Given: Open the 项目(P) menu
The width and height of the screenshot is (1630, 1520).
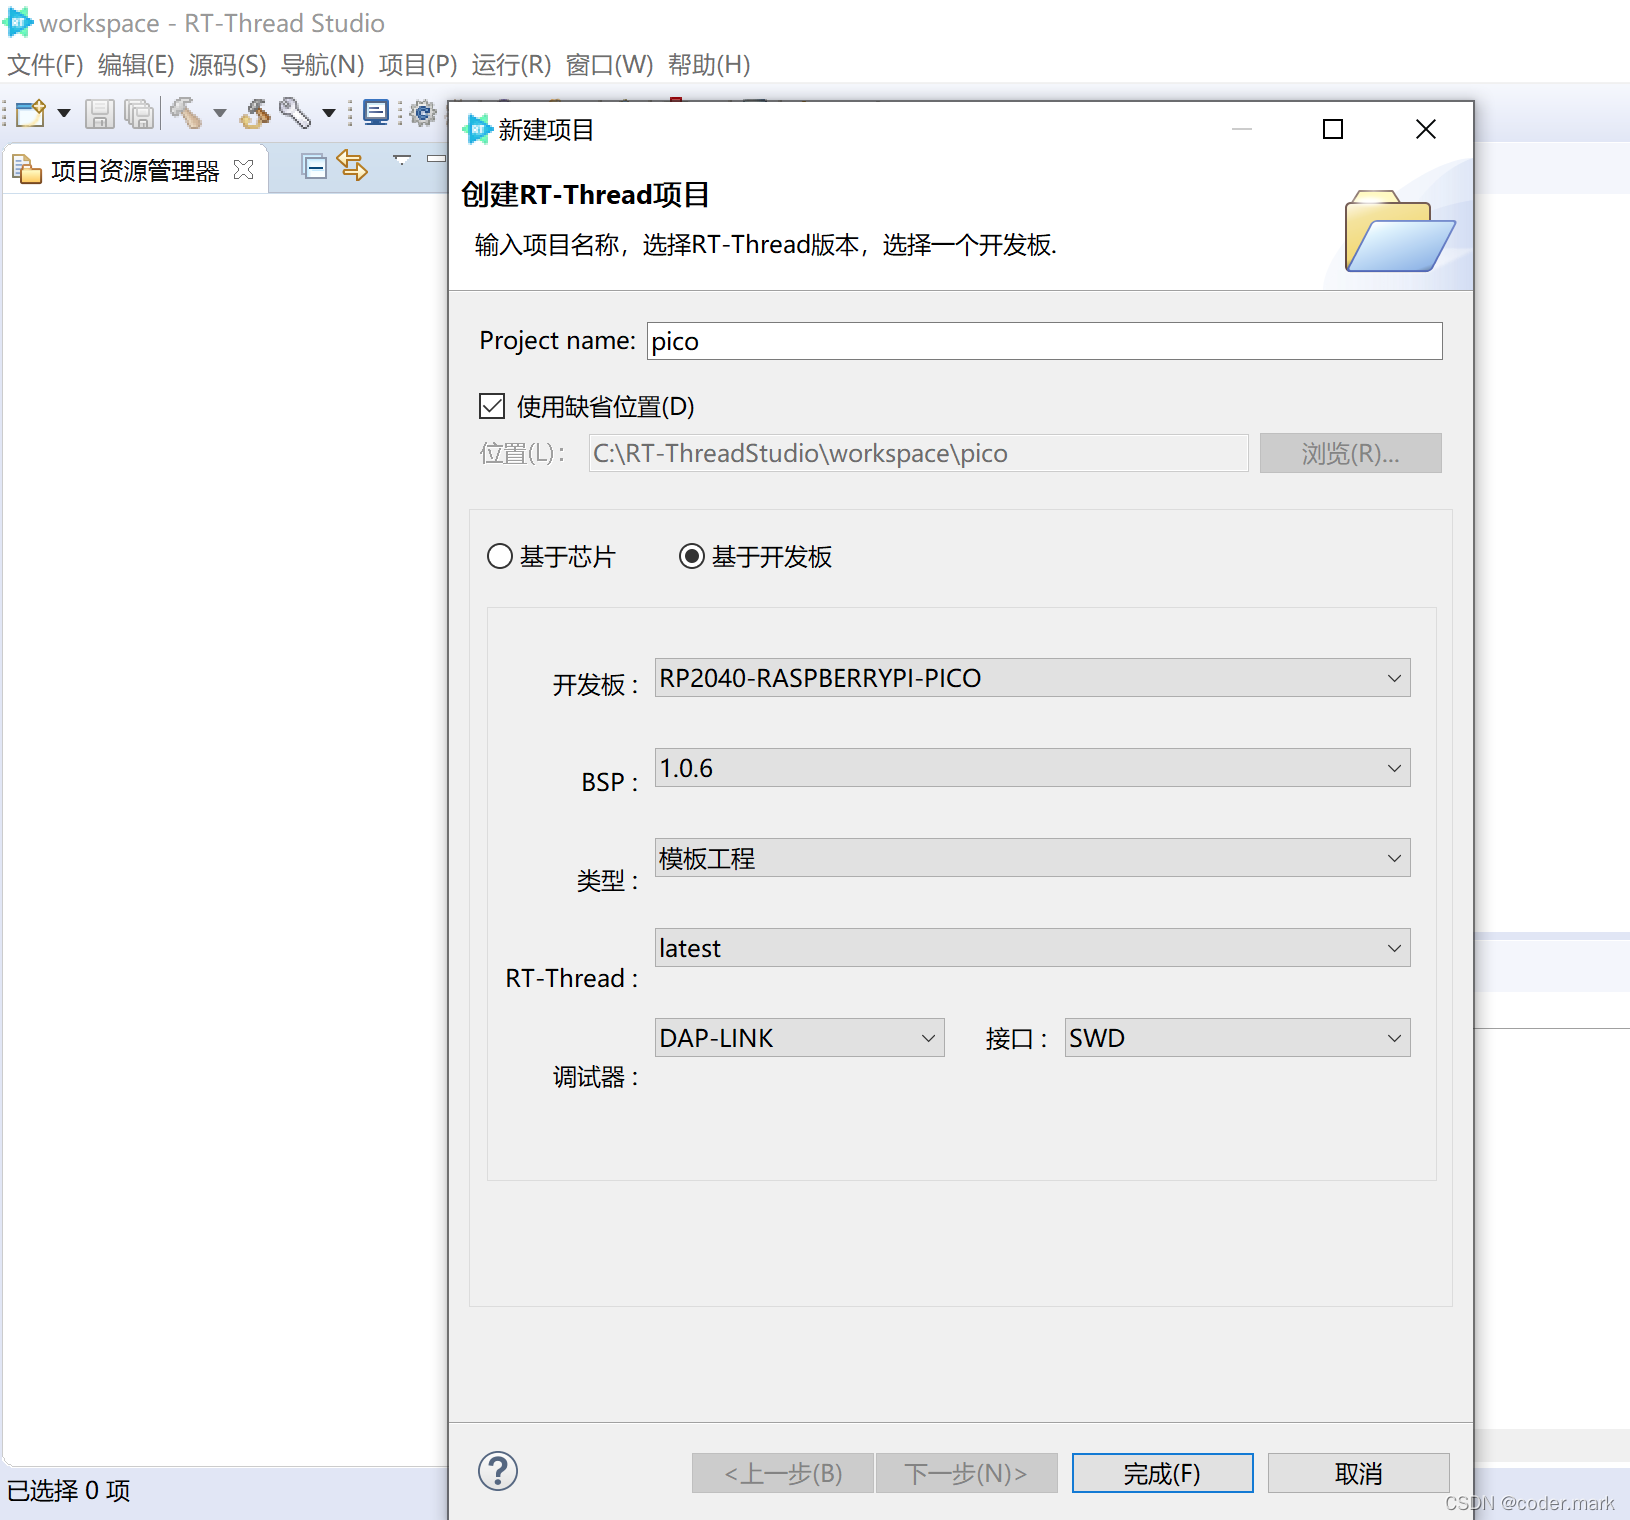Looking at the screenshot, I should (418, 65).
